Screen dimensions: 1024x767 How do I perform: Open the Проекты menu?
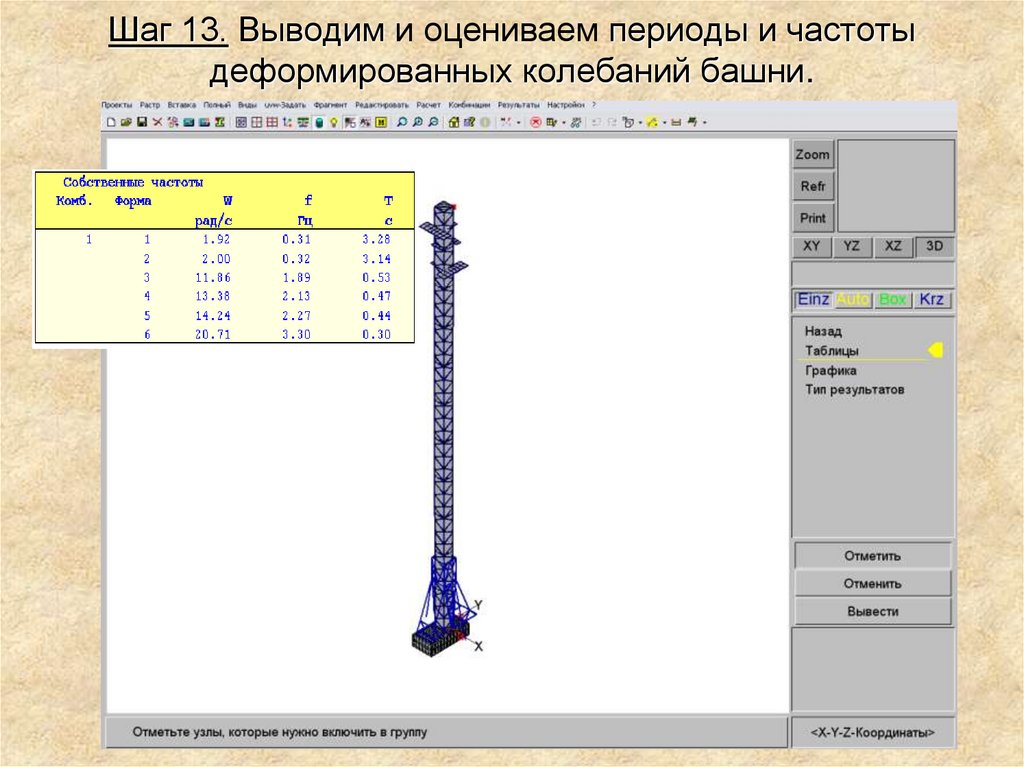[x=116, y=105]
